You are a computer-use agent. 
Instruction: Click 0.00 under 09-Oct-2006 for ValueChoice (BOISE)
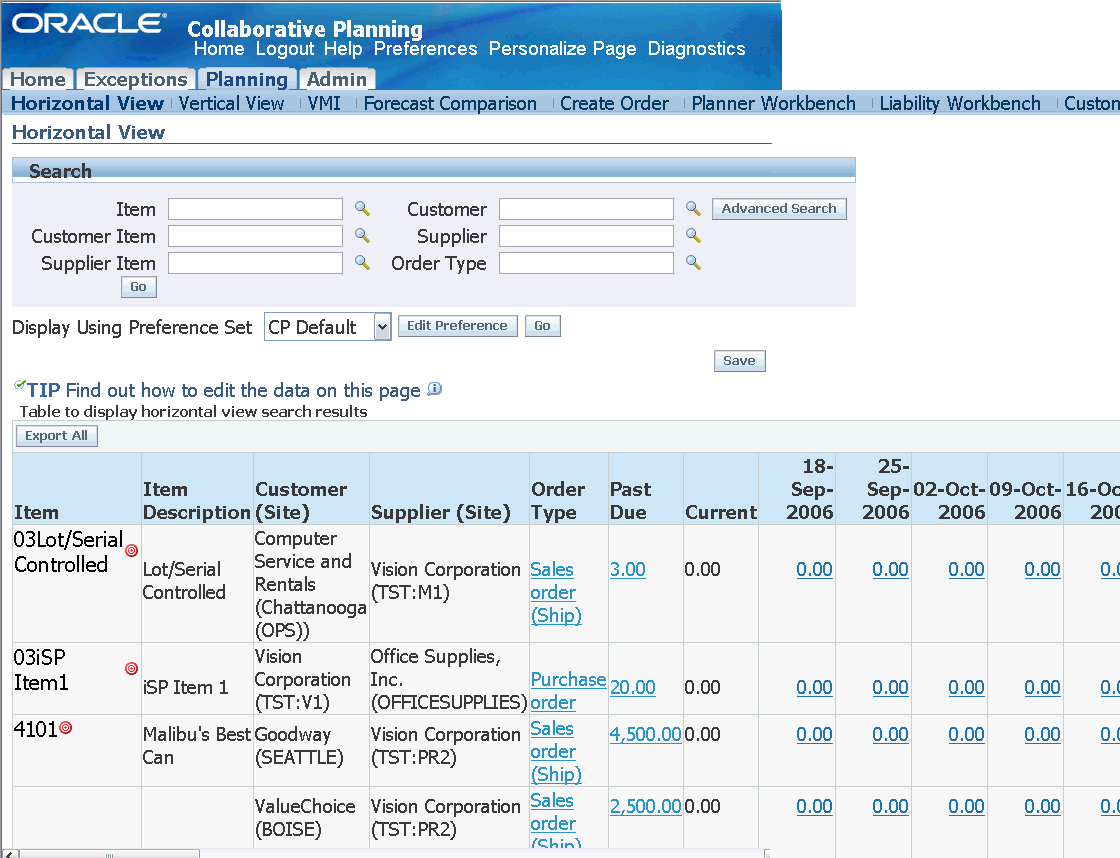tap(1042, 807)
